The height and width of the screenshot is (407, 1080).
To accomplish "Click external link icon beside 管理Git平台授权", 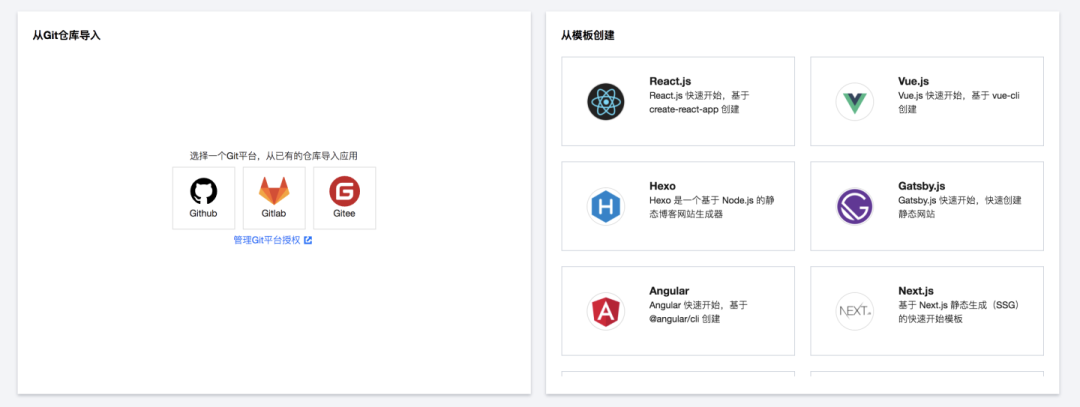I will pyautogui.click(x=308, y=240).
